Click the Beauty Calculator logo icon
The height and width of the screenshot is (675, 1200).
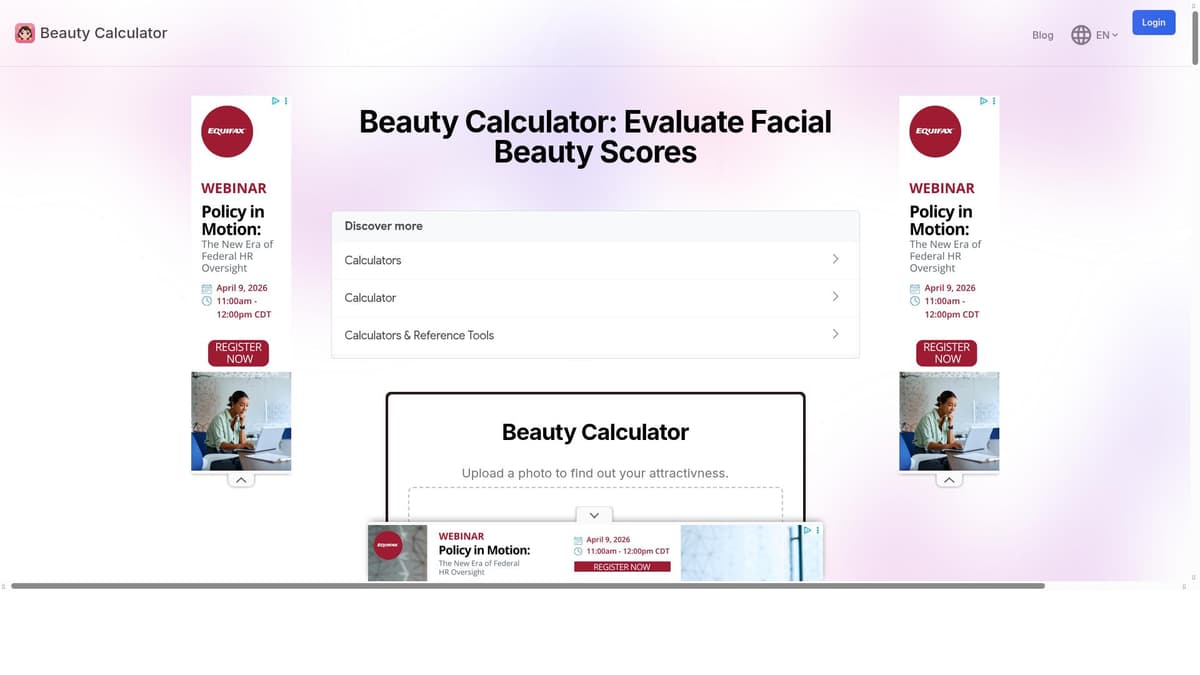click(25, 33)
